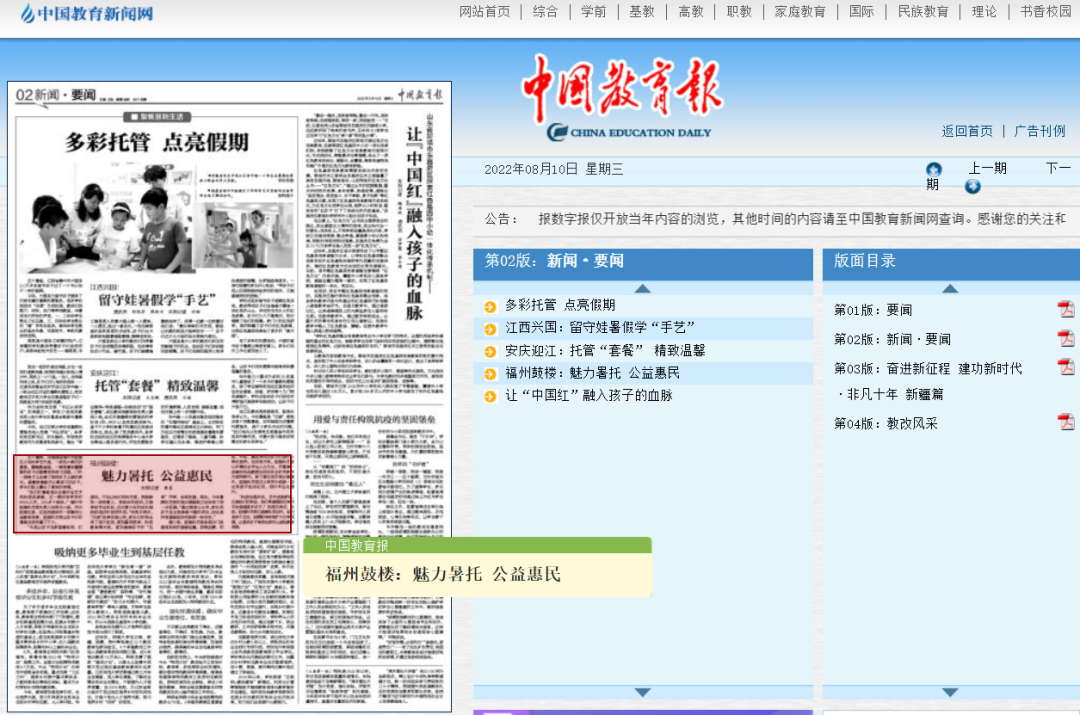Image resolution: width=1080 pixels, height=715 pixels.
Task: Open 学前 in top navigation
Action: point(594,12)
